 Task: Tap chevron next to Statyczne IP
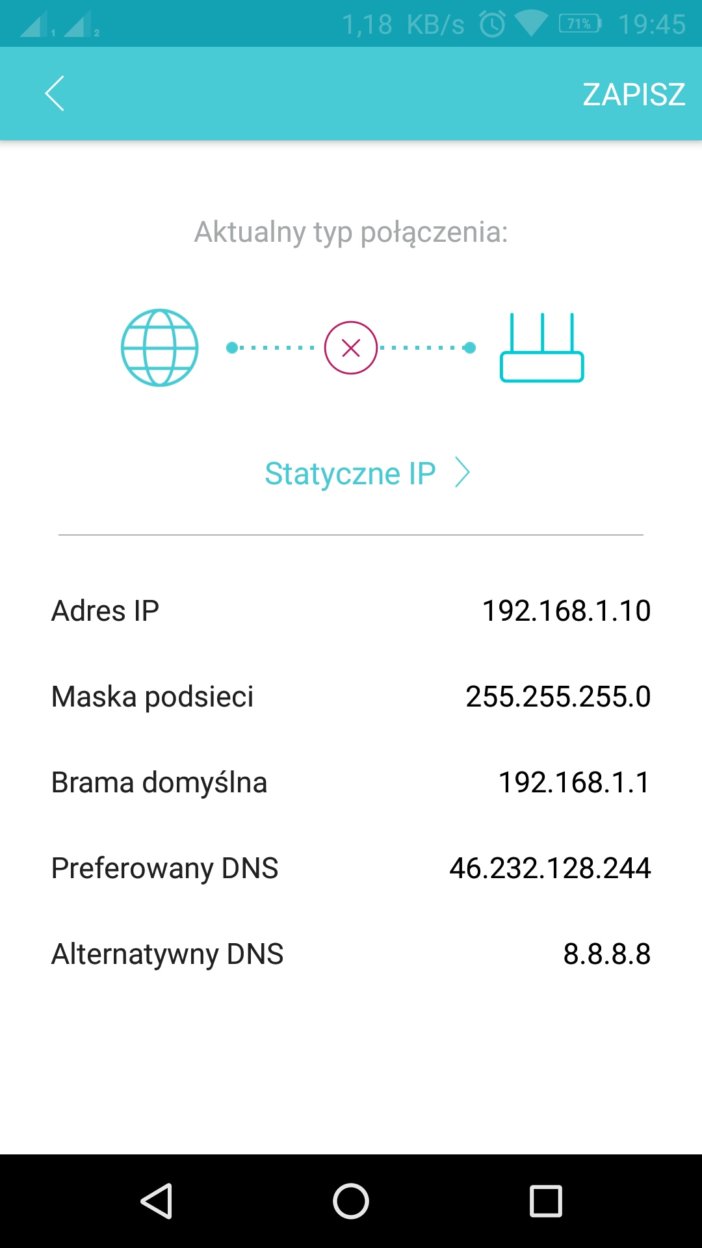tap(462, 473)
